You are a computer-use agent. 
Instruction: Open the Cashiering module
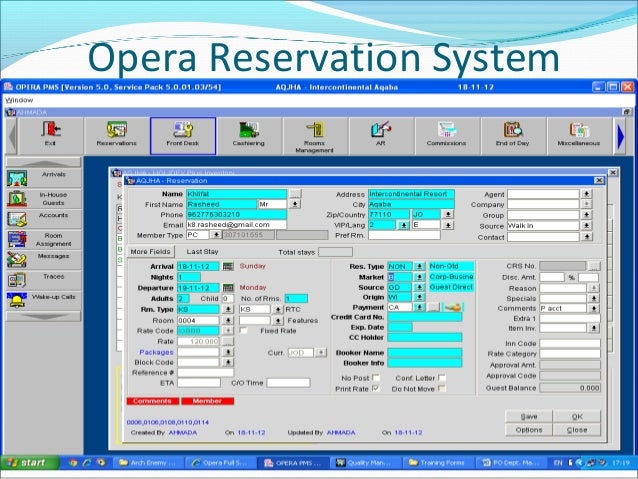point(249,136)
